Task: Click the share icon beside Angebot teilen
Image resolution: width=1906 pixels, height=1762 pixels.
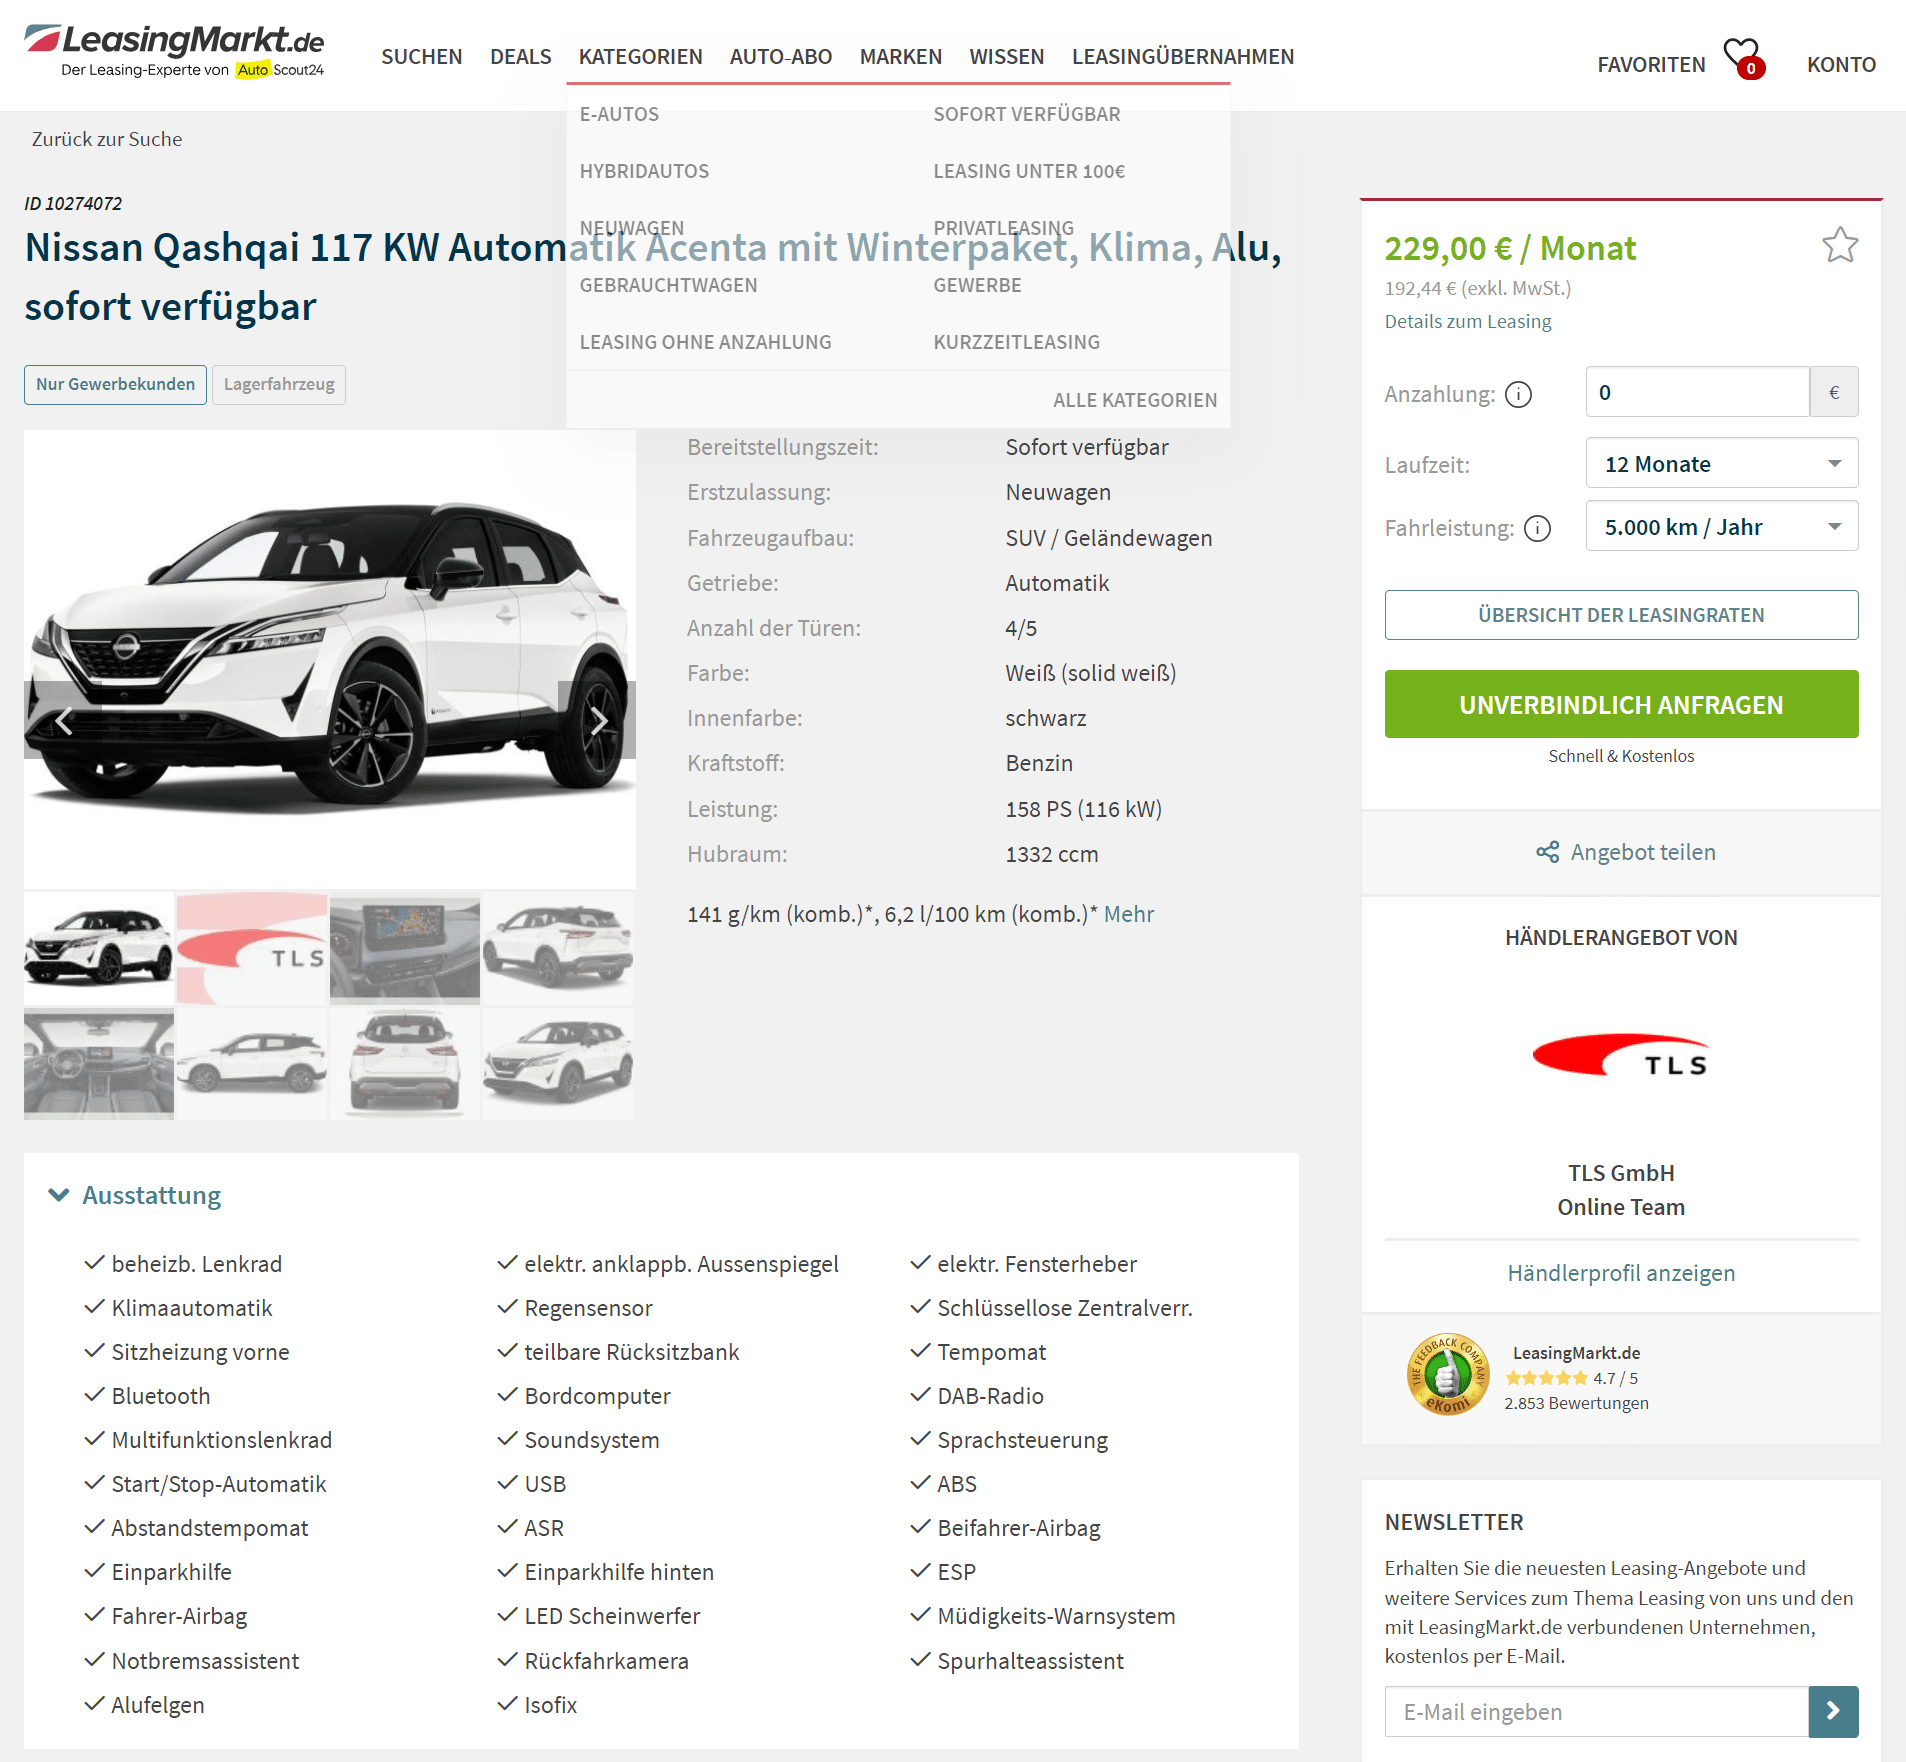Action: click(x=1547, y=852)
